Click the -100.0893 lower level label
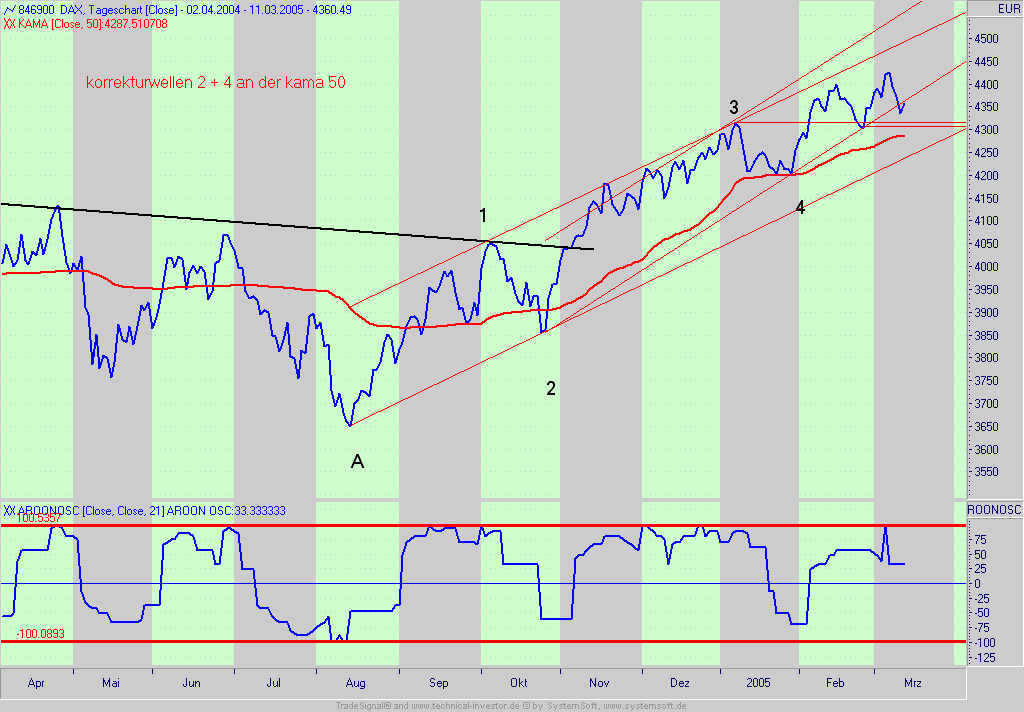Viewport: 1024px width, 712px height. point(40,634)
